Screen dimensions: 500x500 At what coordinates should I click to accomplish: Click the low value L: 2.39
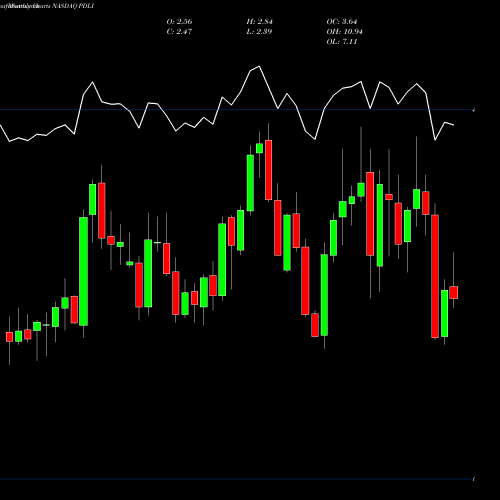[259, 32]
